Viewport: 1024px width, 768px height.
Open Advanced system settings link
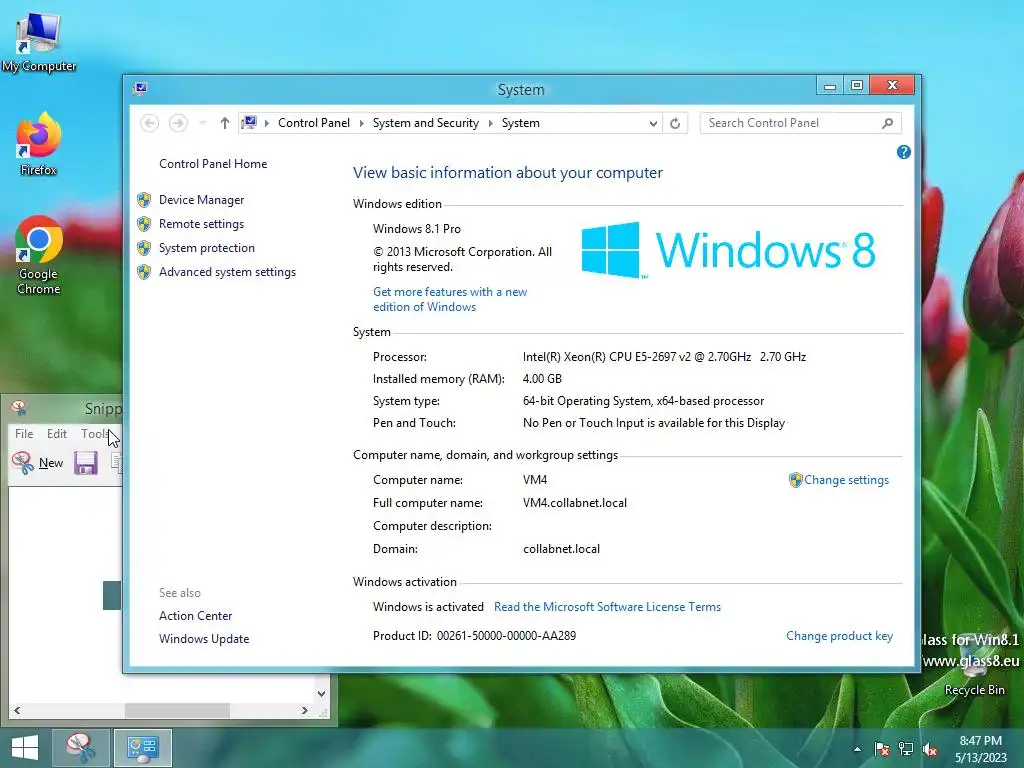pos(227,272)
